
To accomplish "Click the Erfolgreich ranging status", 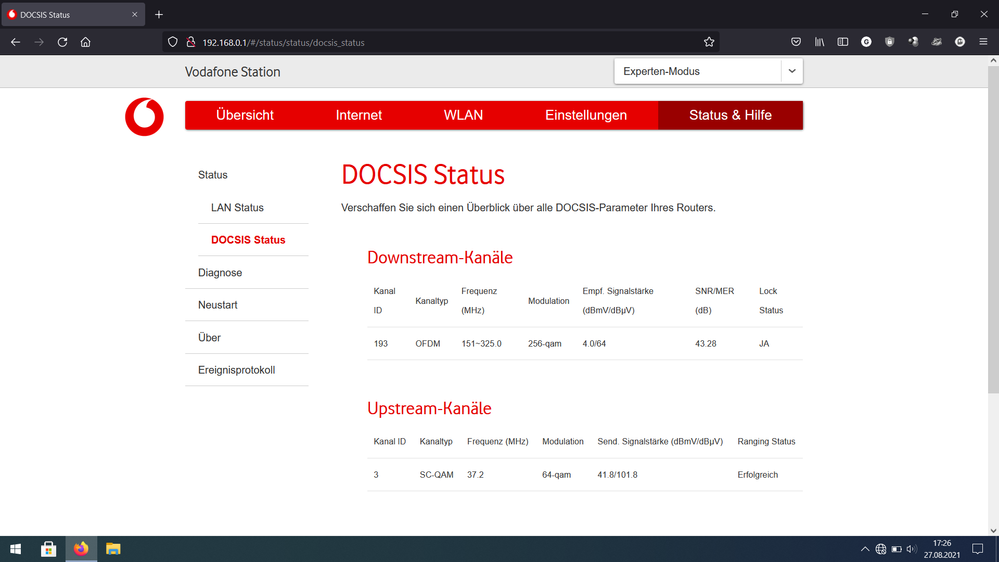I will coord(758,475).
